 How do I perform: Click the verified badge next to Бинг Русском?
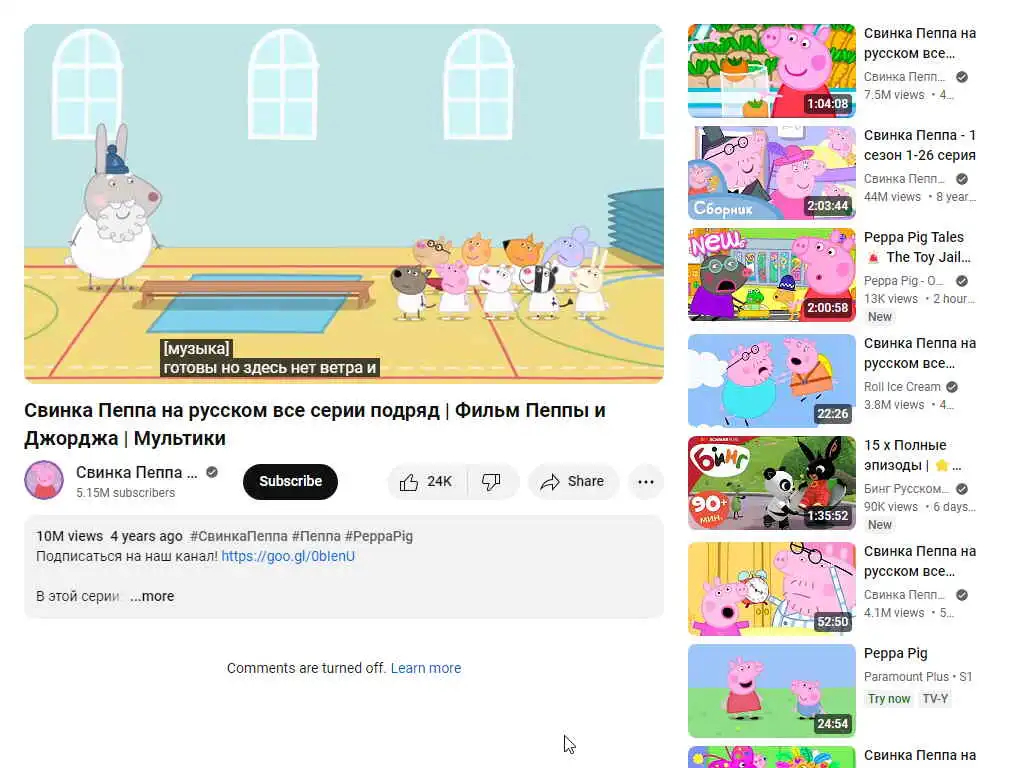click(961, 488)
